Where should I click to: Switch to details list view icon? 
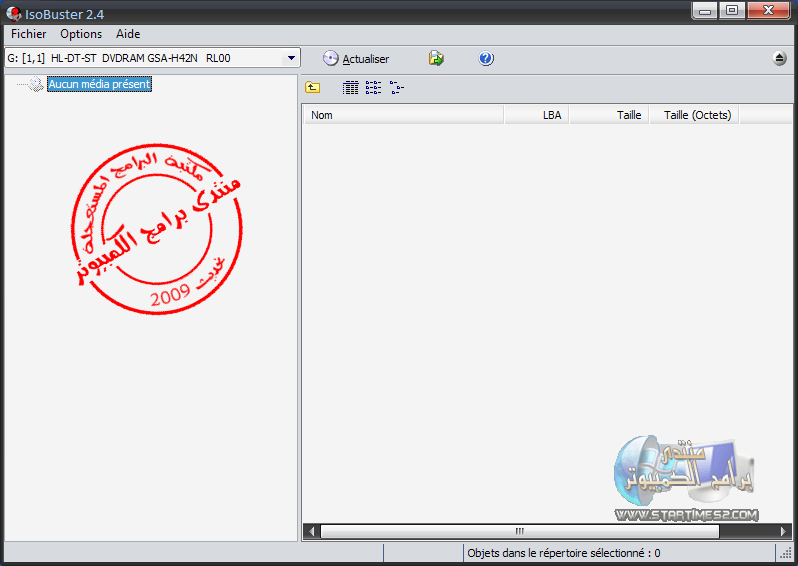(350, 88)
